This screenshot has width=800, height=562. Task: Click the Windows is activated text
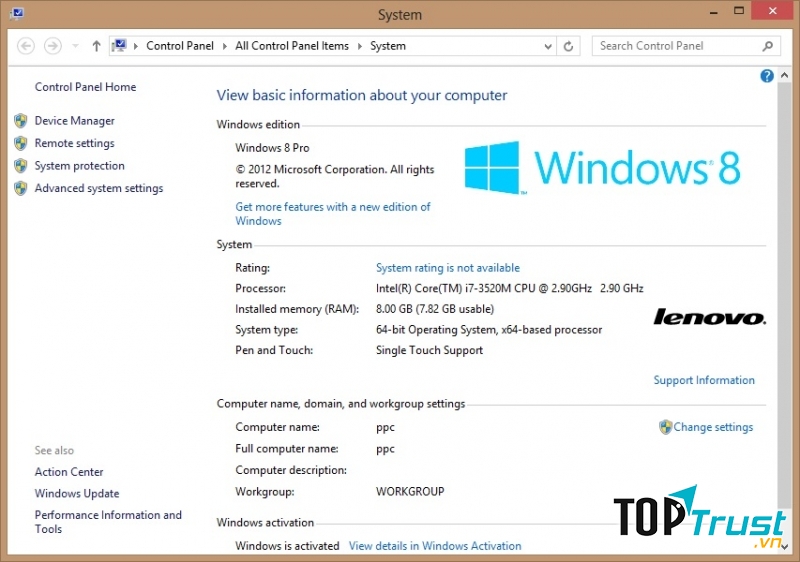click(x=287, y=546)
